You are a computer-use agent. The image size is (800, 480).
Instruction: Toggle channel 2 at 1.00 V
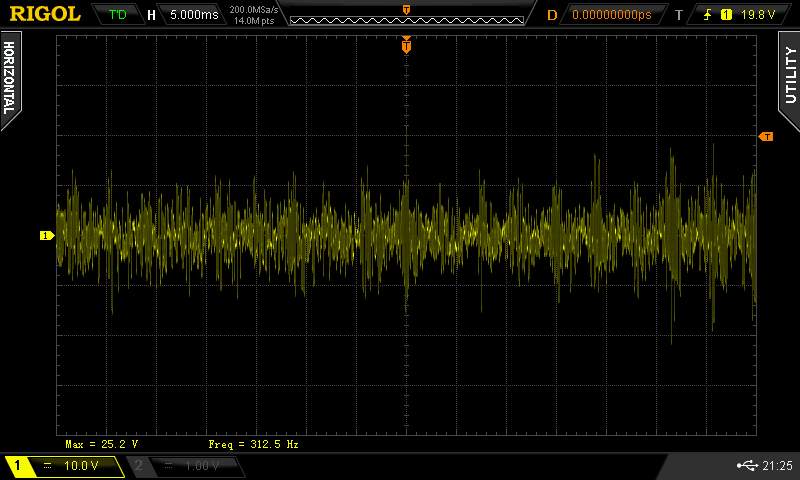click(x=184, y=466)
